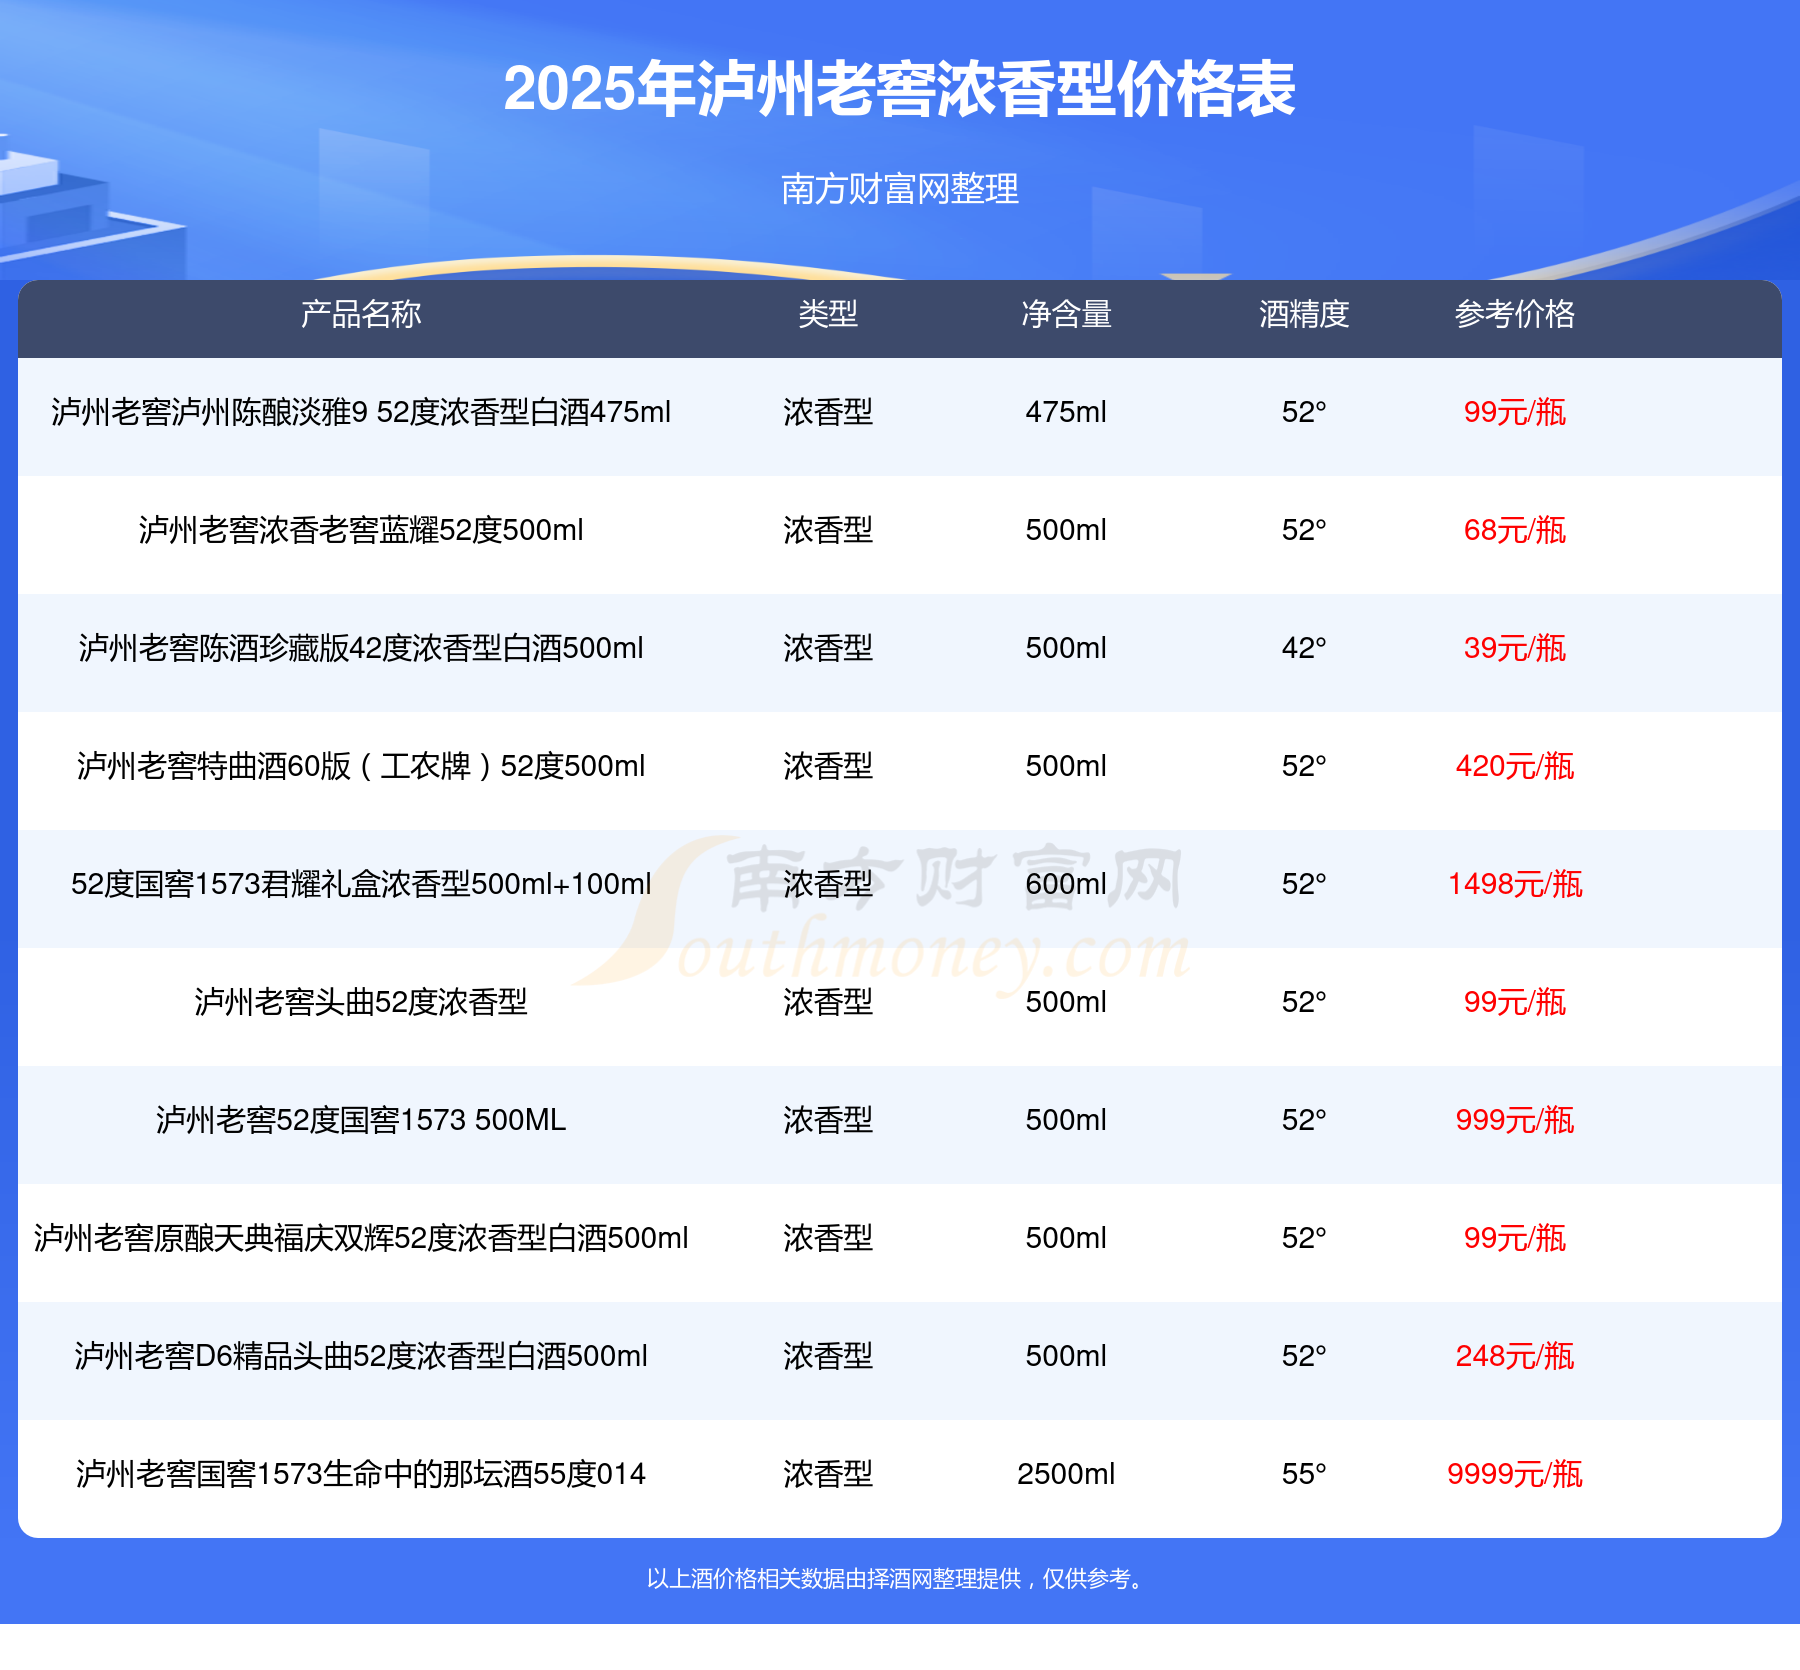Select product 泸州老窖泸州陈酿淡雅9 52度浓香型白酒475ml
This screenshot has width=1800, height=1670.
pyautogui.click(x=361, y=412)
